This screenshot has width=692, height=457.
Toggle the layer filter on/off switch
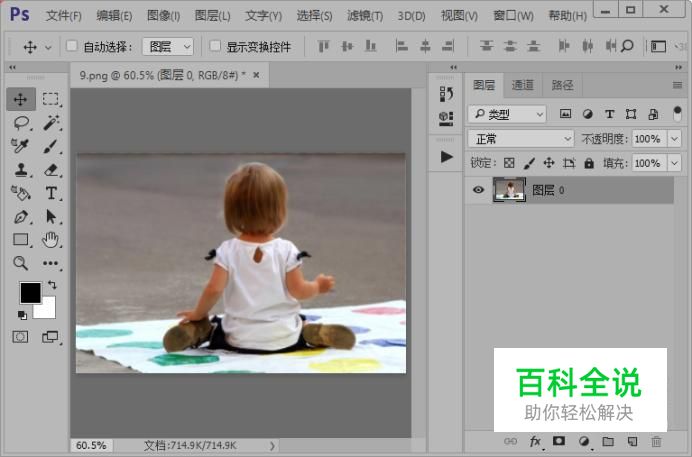[x=677, y=114]
